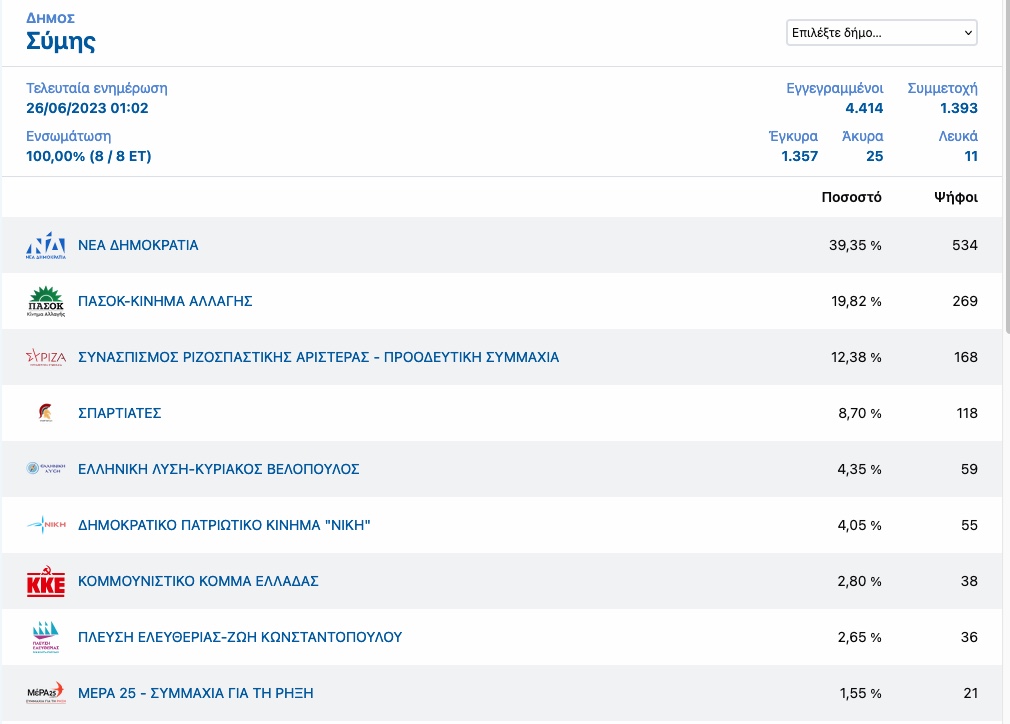Click the Έγκυρα label
This screenshot has width=1010, height=724.
(793, 137)
